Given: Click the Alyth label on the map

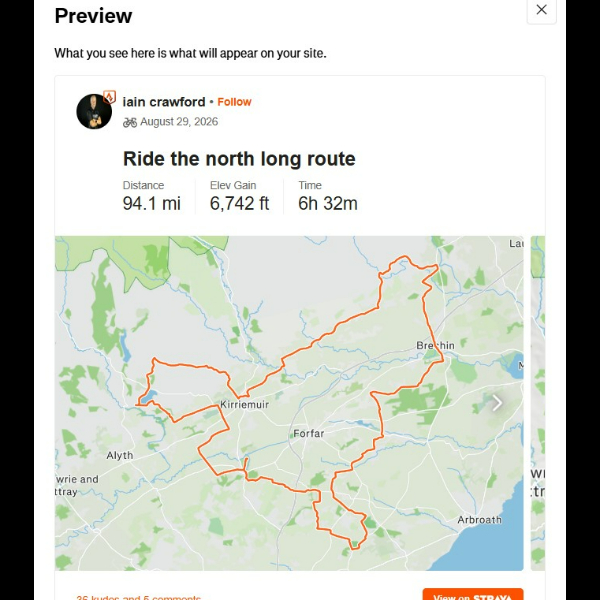Looking at the screenshot, I should [120, 455].
